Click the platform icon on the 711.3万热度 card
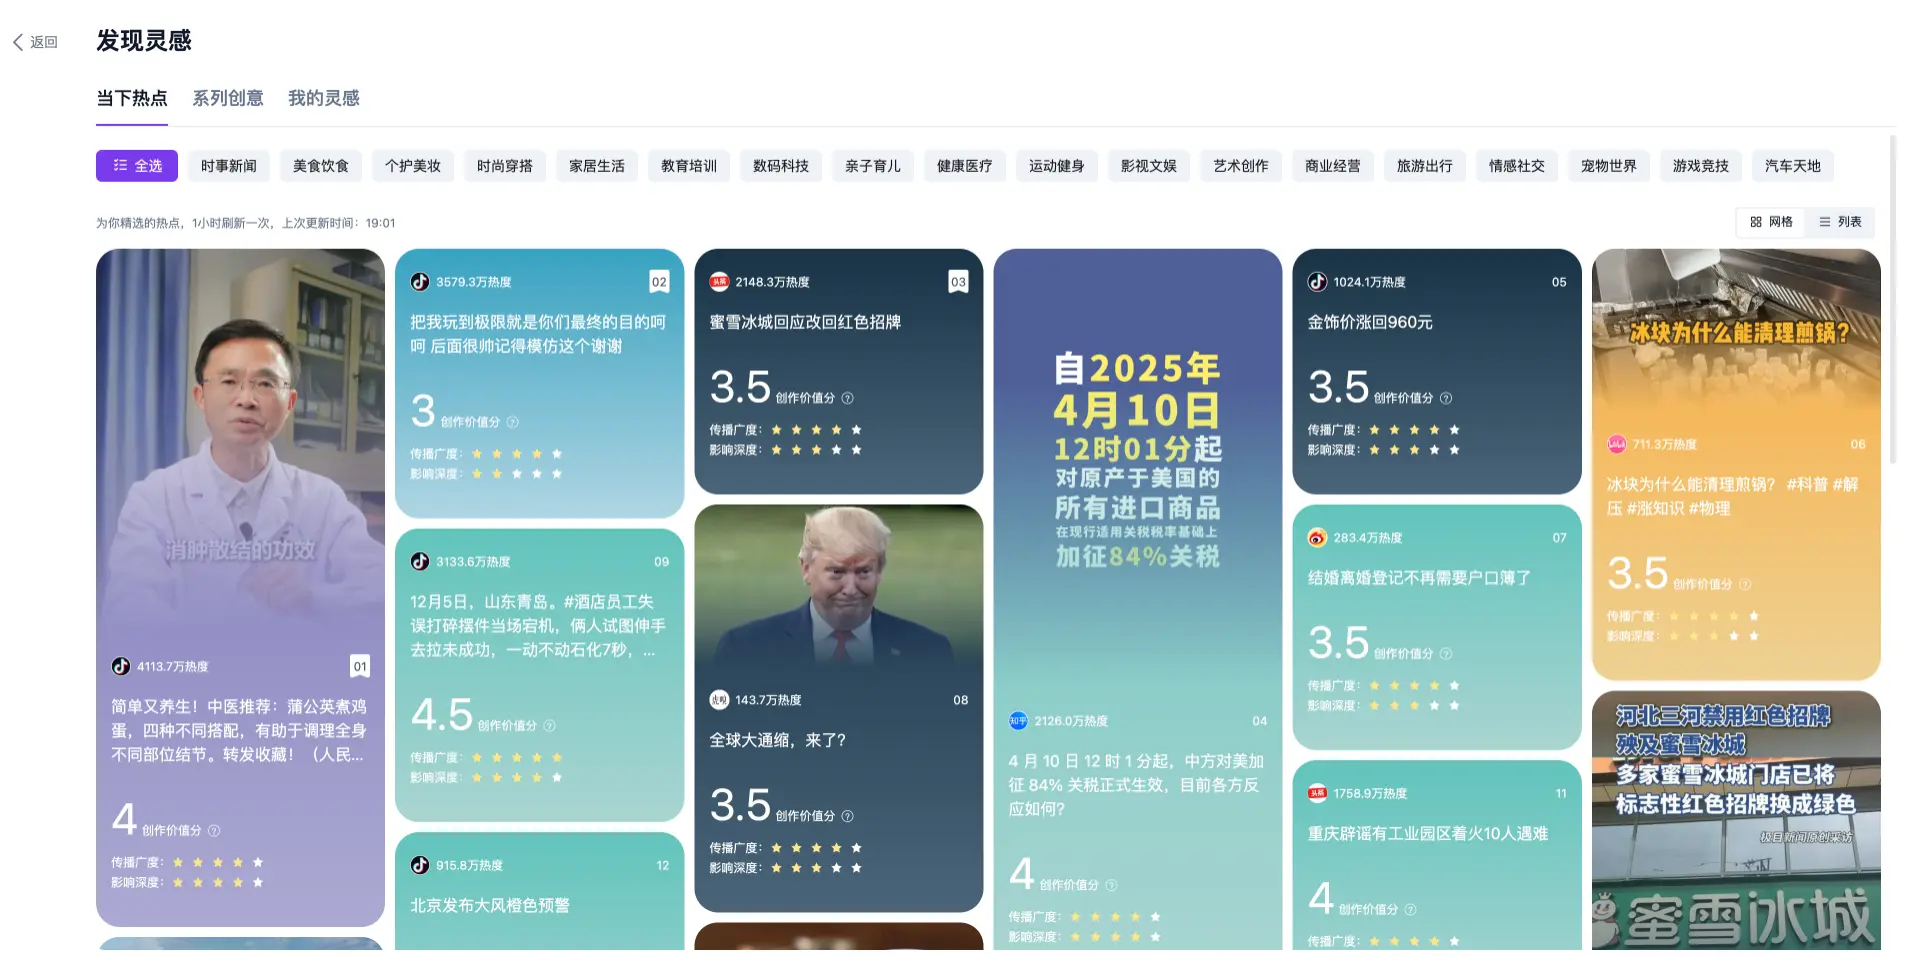The width and height of the screenshot is (1920, 957). [x=1617, y=444]
